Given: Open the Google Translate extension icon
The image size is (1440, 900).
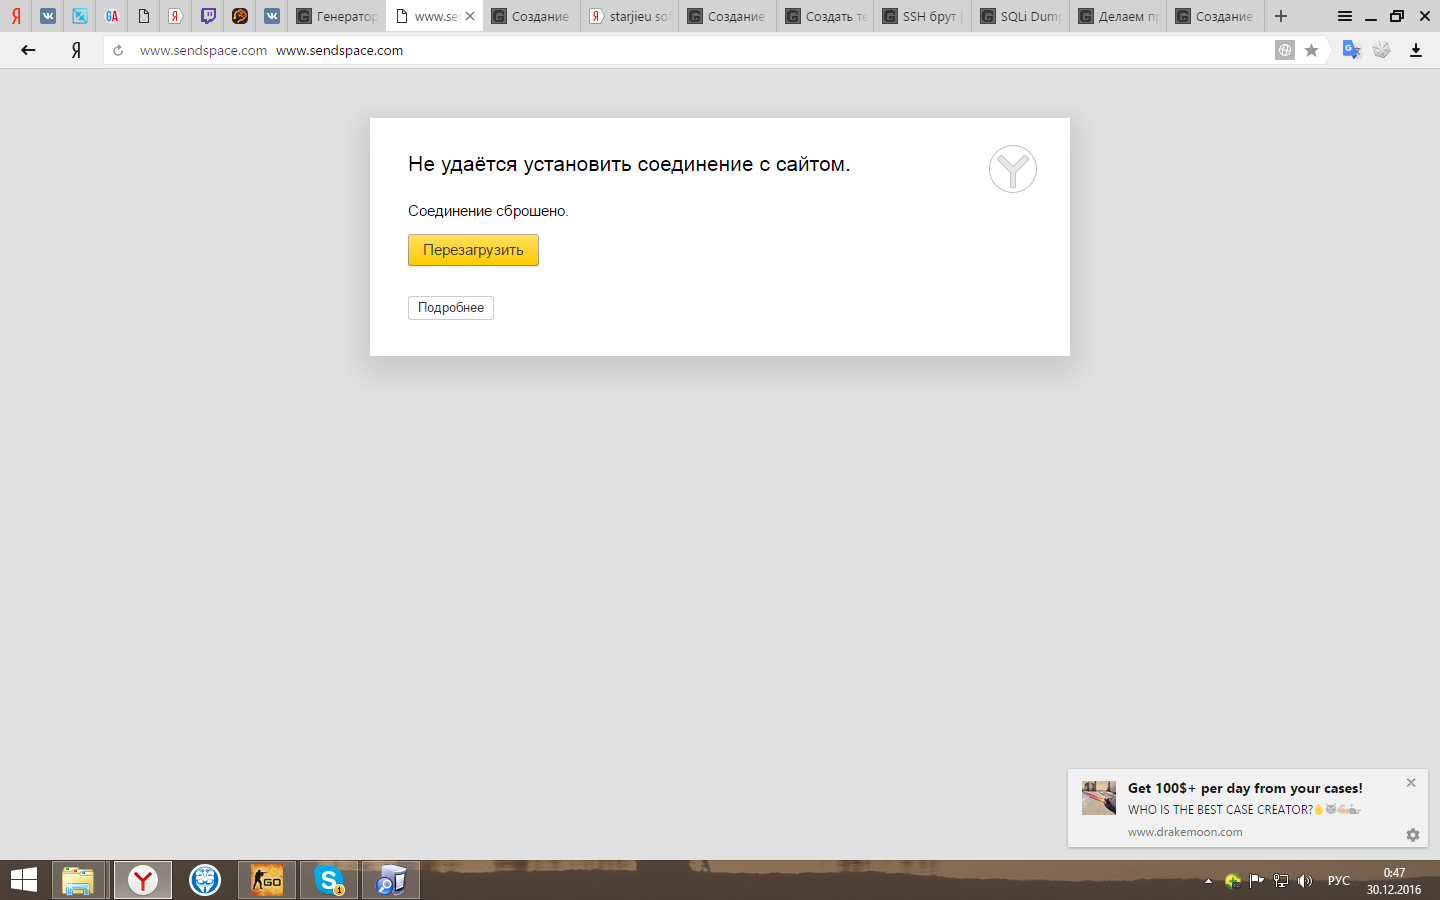Looking at the screenshot, I should pos(1351,50).
